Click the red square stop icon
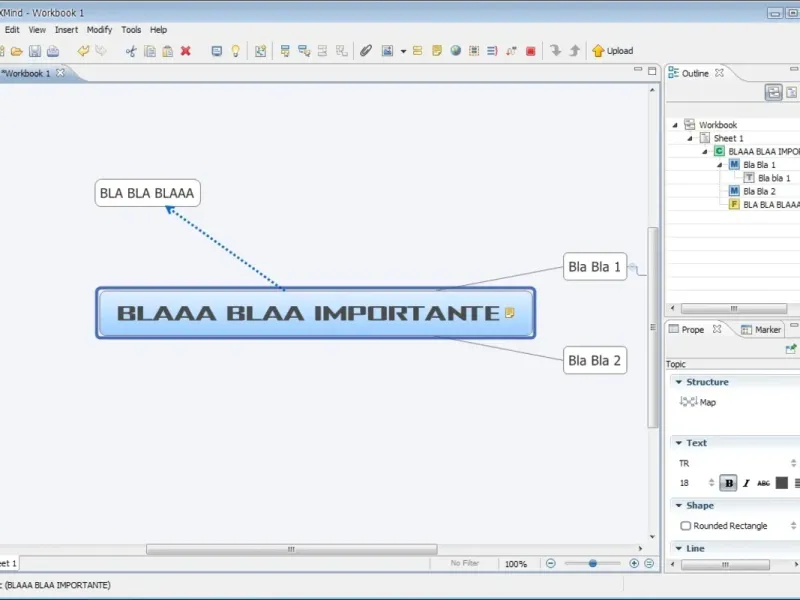 [531, 51]
